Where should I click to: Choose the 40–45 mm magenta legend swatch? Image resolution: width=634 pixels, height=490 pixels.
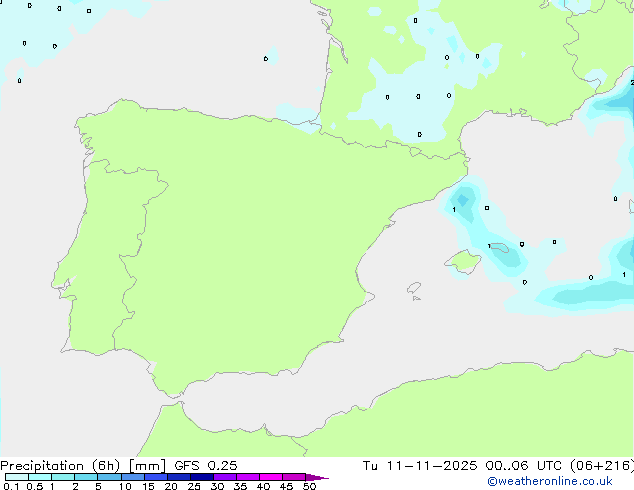271,477
